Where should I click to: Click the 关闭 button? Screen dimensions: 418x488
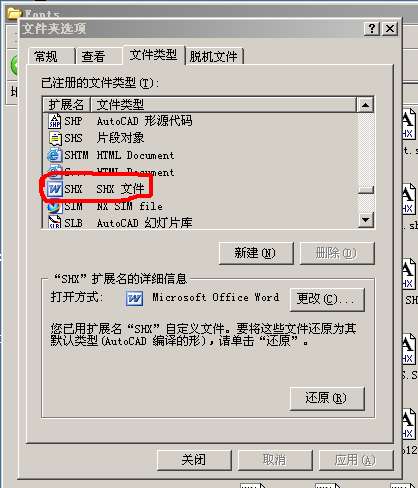pos(194,460)
